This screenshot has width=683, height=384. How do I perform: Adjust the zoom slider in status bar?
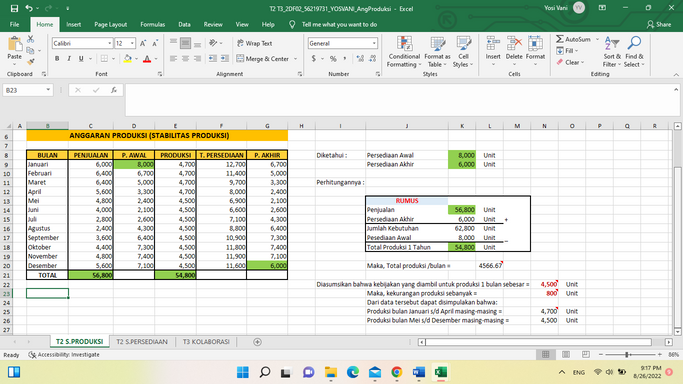pos(628,354)
